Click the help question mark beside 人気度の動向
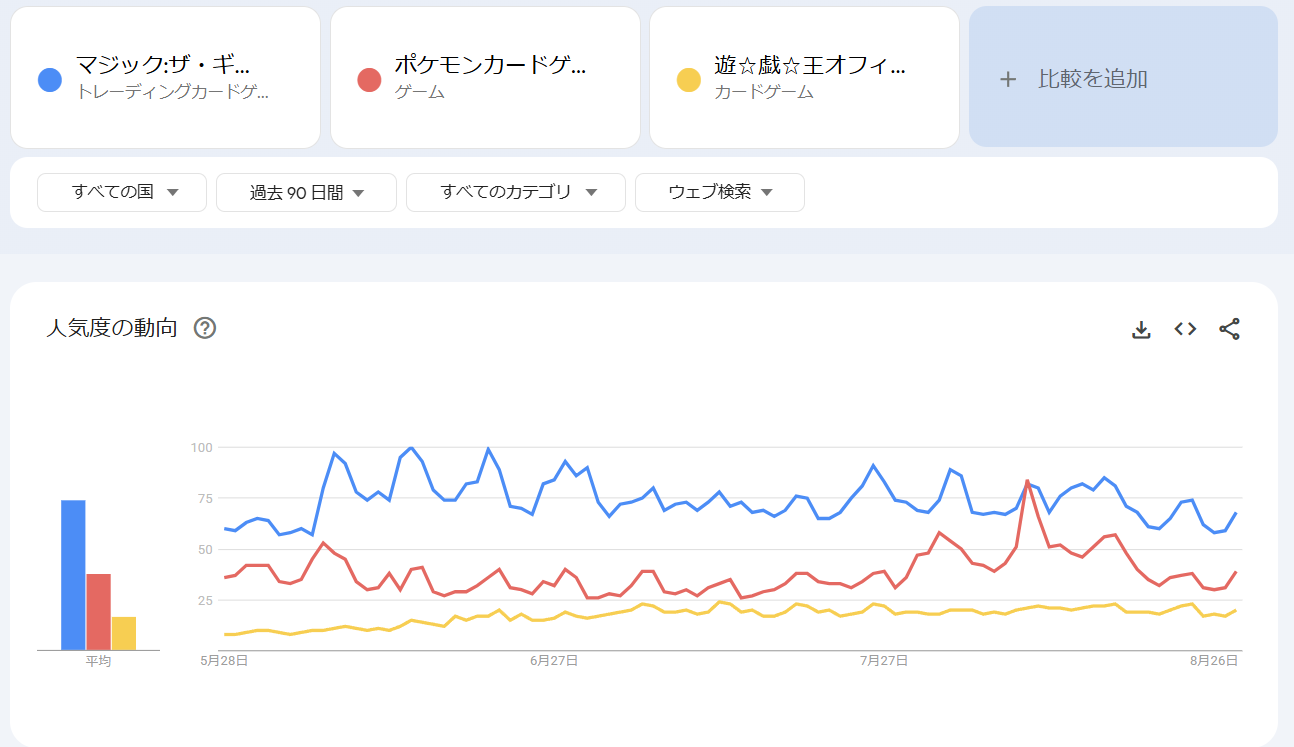This screenshot has width=1294, height=747. pos(205,328)
